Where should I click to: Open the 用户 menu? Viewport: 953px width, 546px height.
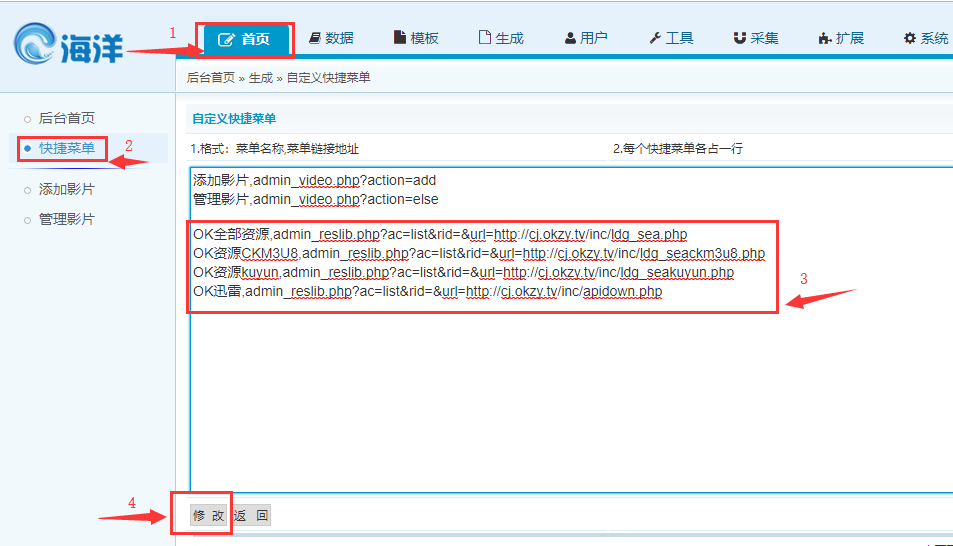(x=587, y=38)
